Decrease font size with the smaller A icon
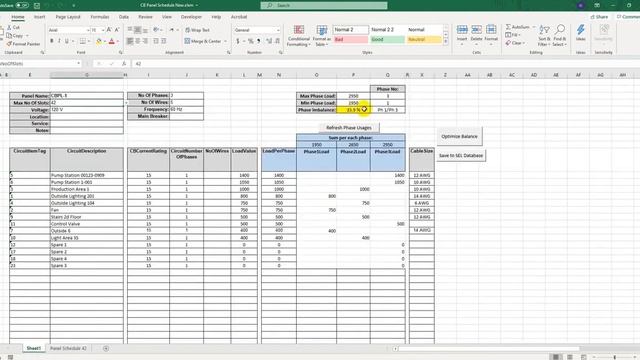This screenshot has width=640, height=360. point(117,30)
